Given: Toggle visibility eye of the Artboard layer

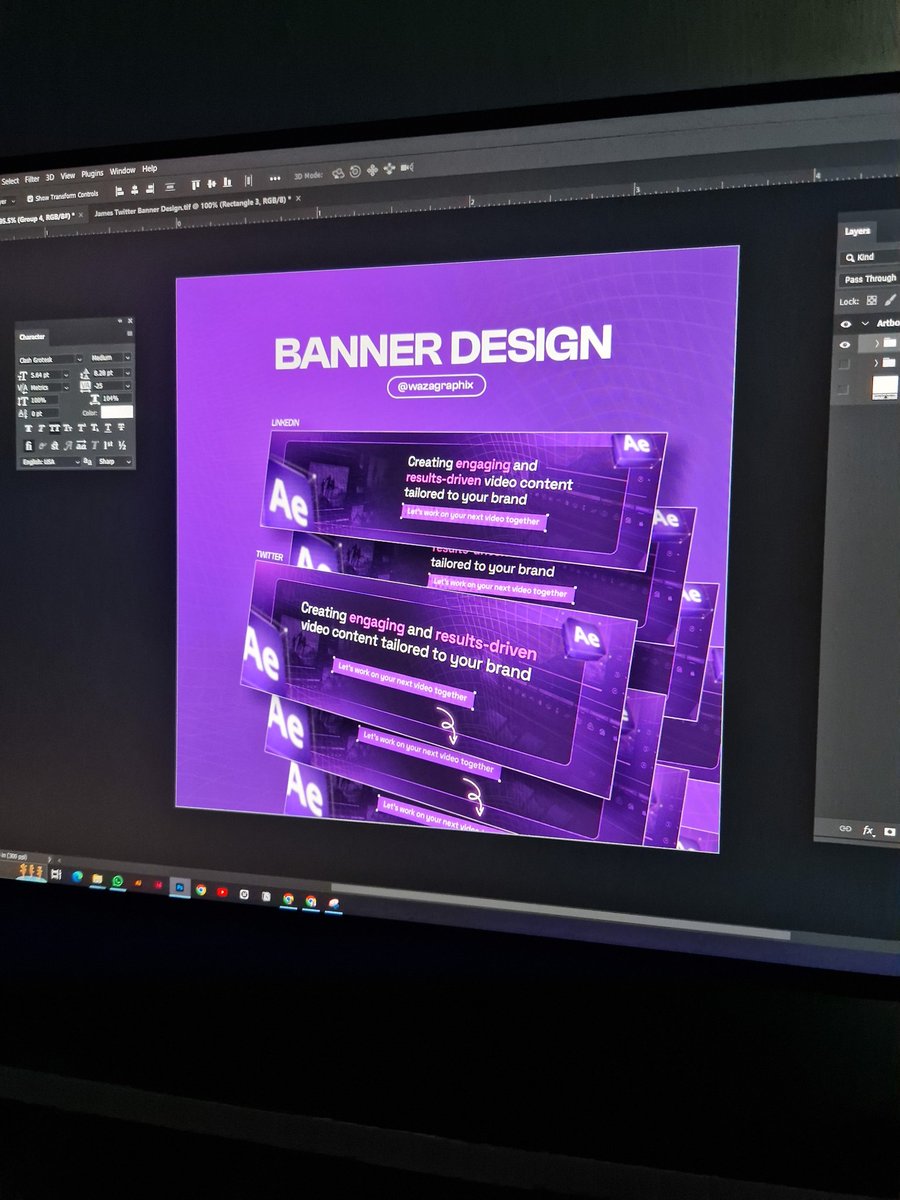Looking at the screenshot, I should tap(846, 324).
